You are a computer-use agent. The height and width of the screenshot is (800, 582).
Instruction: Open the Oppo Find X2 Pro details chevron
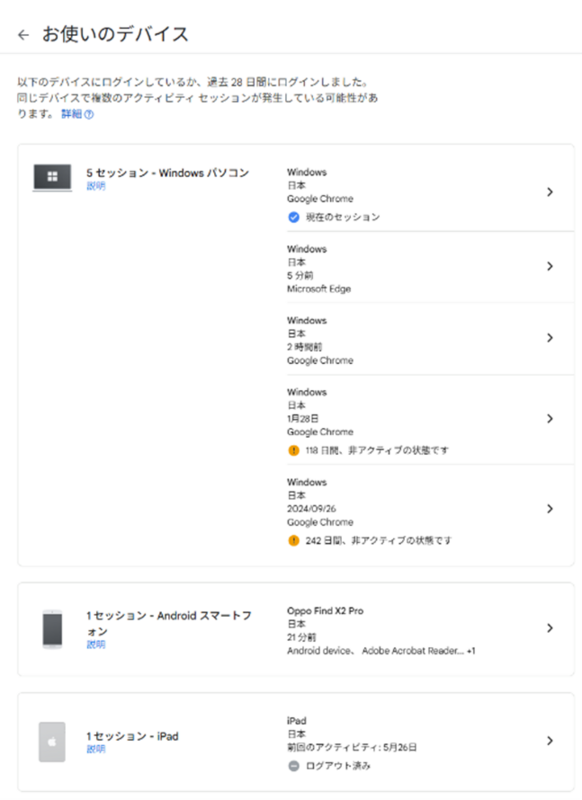click(x=550, y=628)
